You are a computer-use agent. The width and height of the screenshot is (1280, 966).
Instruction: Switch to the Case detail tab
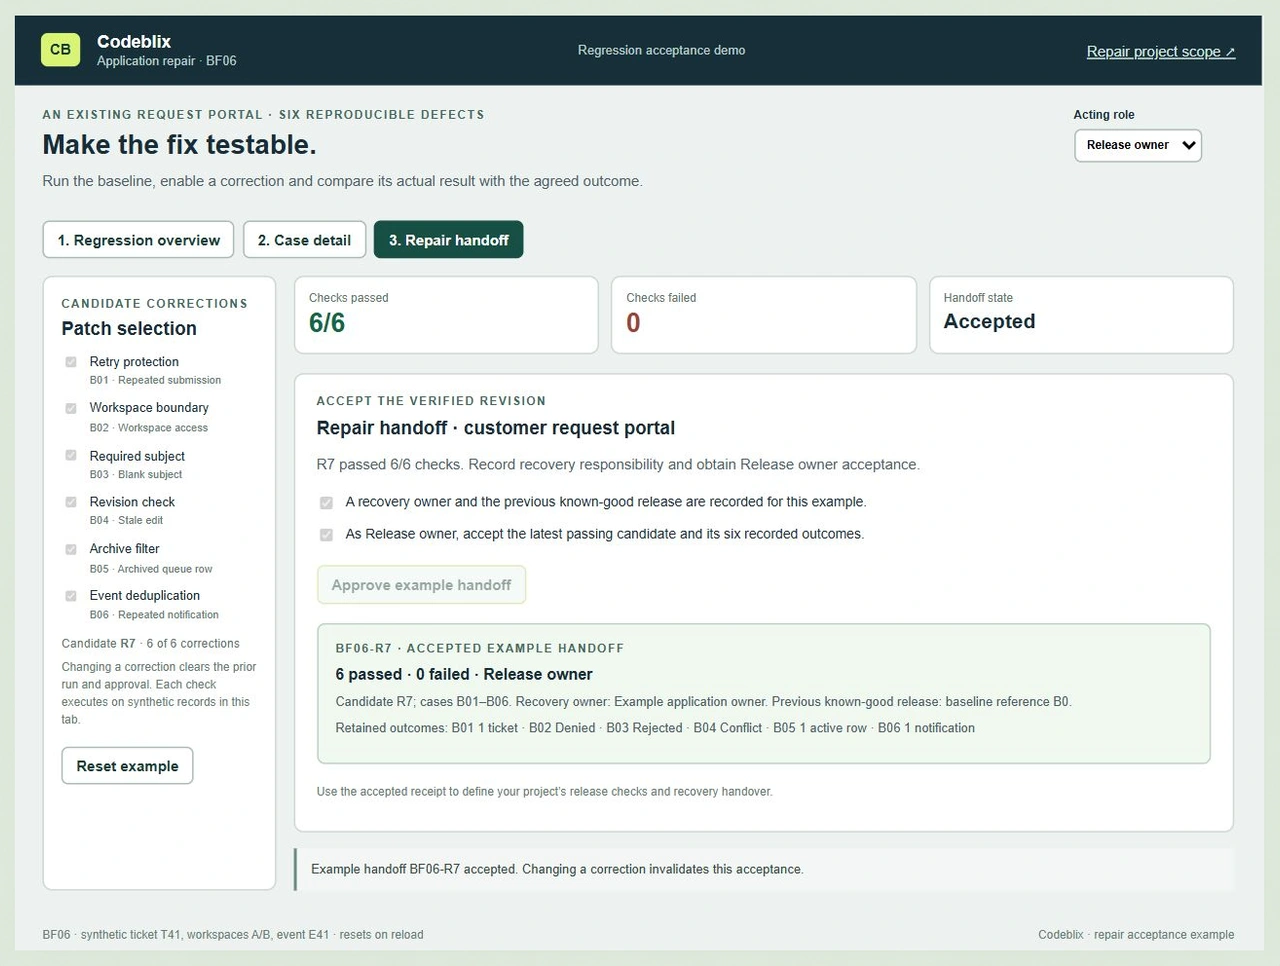pyautogui.click(x=304, y=240)
